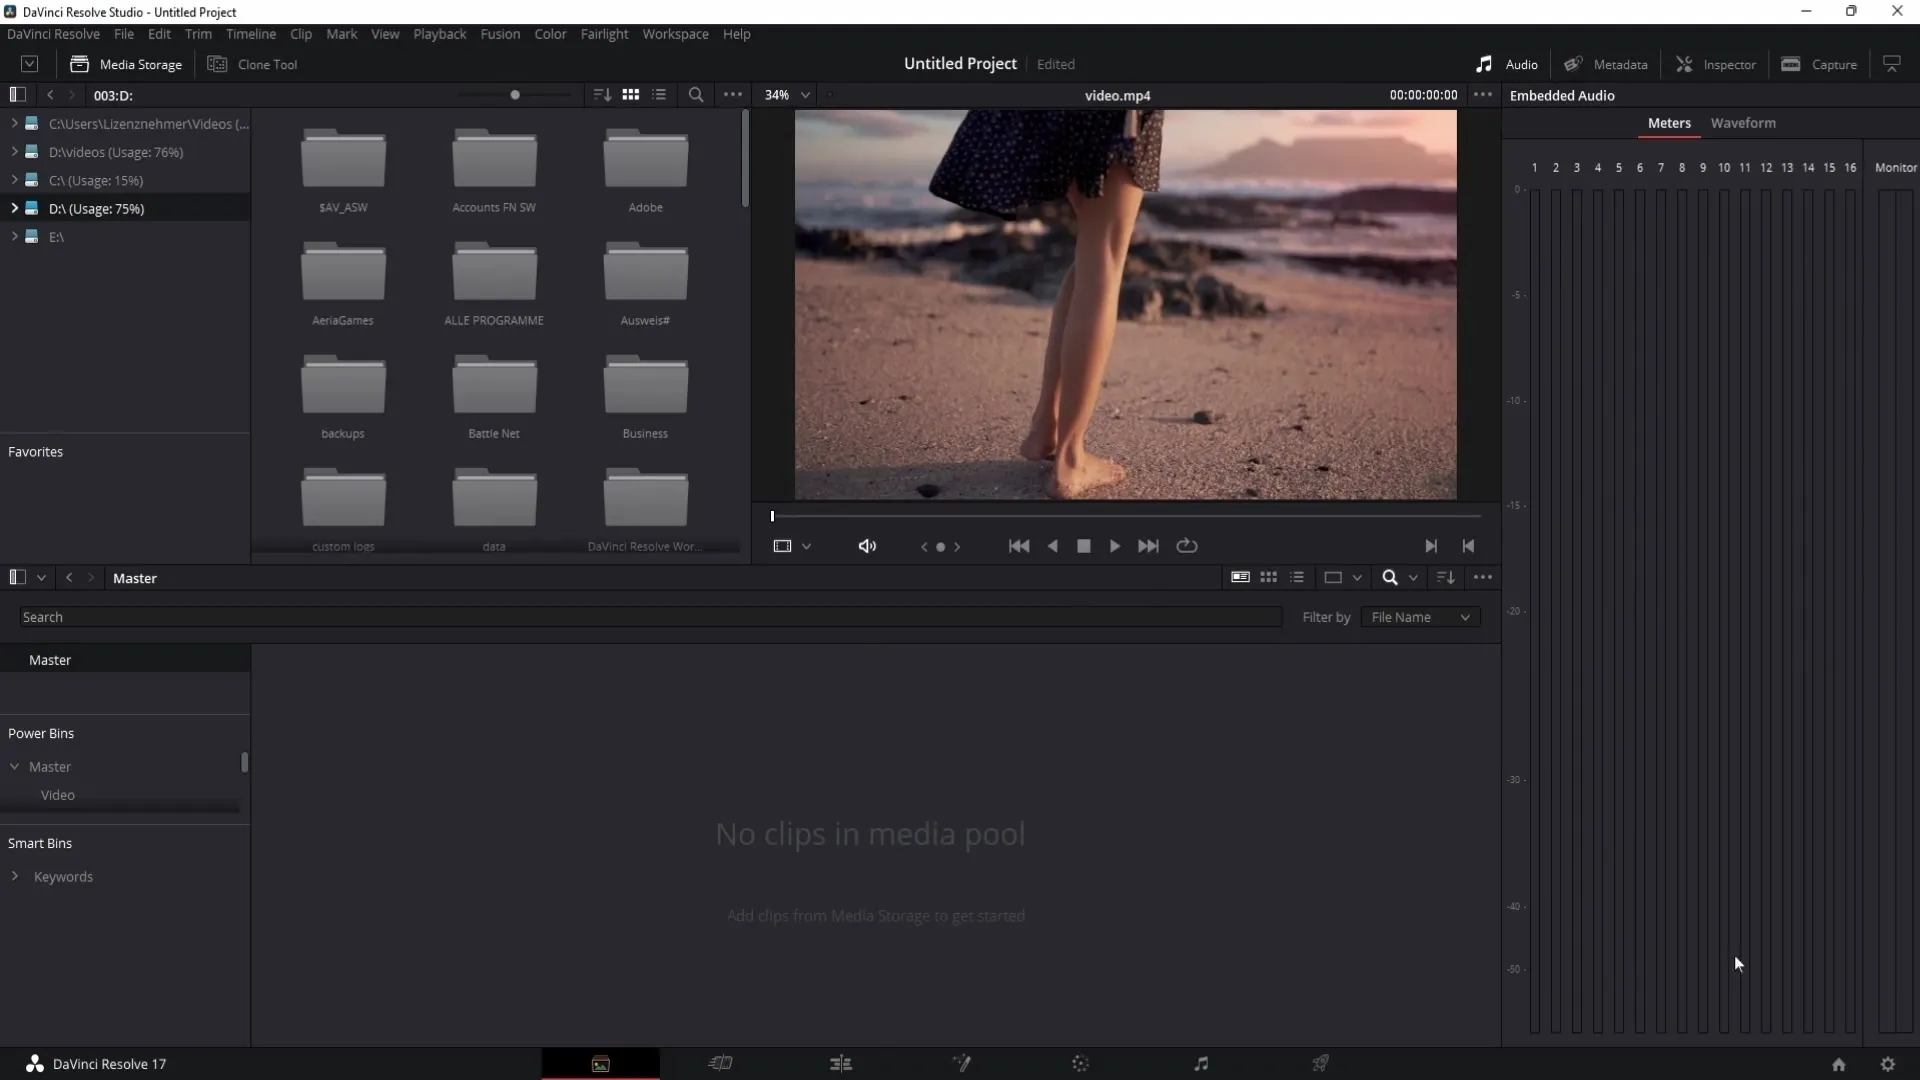Viewport: 1920px width, 1080px height.
Task: Switch to Waveform tab in embedded audio
Action: pyautogui.click(x=1743, y=121)
